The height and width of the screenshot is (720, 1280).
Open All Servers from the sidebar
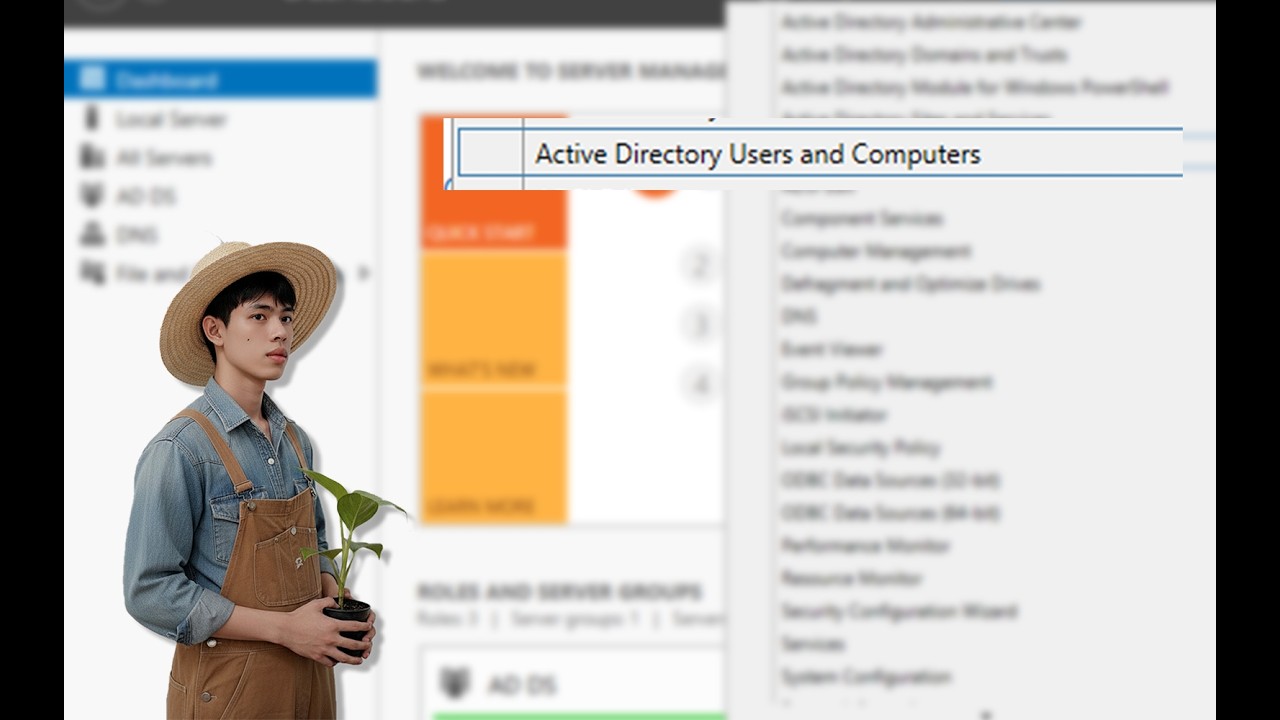164,158
